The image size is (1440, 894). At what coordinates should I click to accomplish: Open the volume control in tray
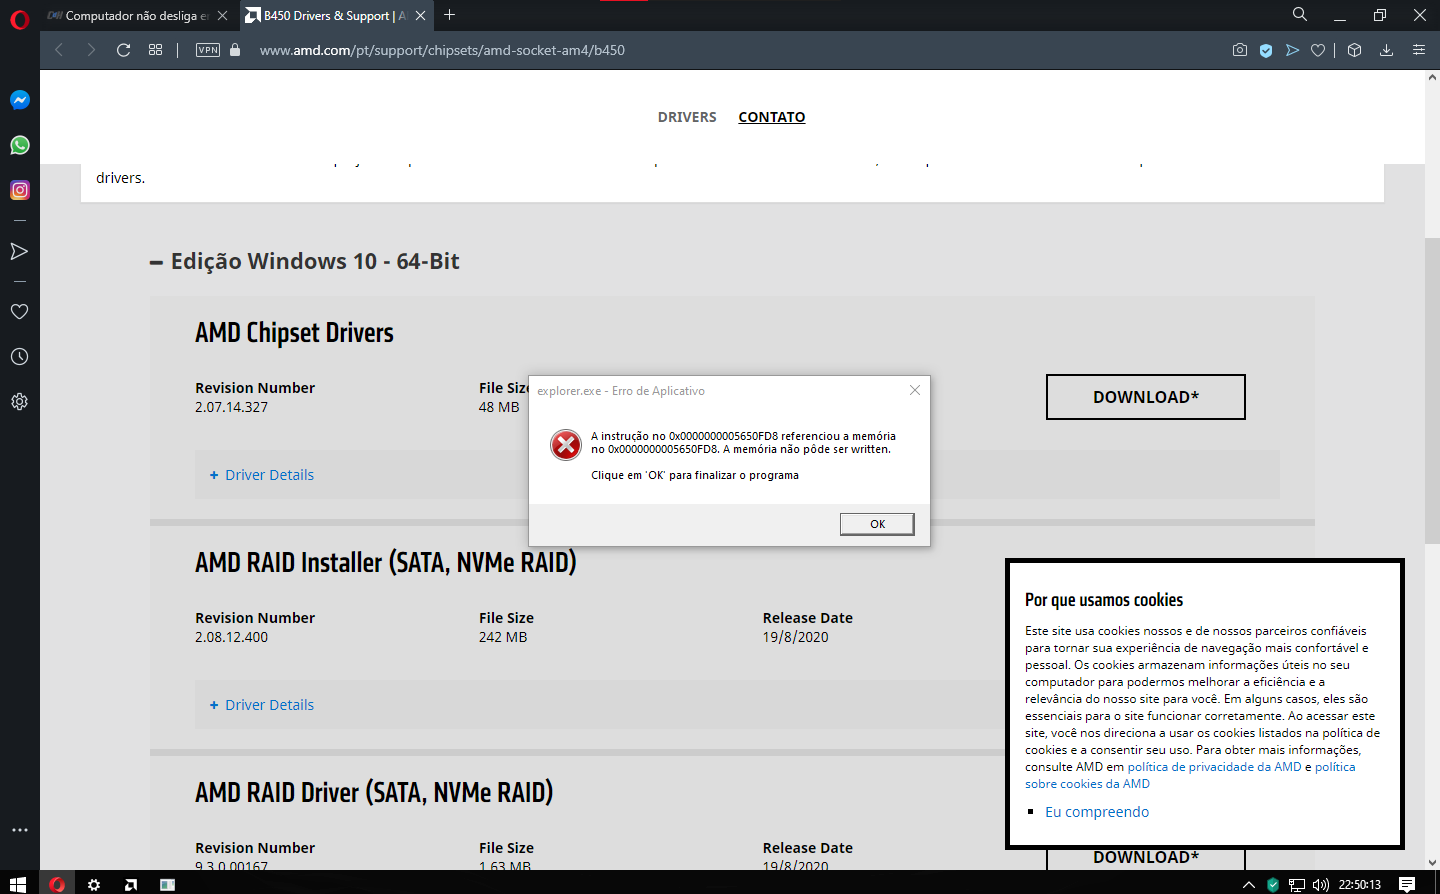[1321, 884]
